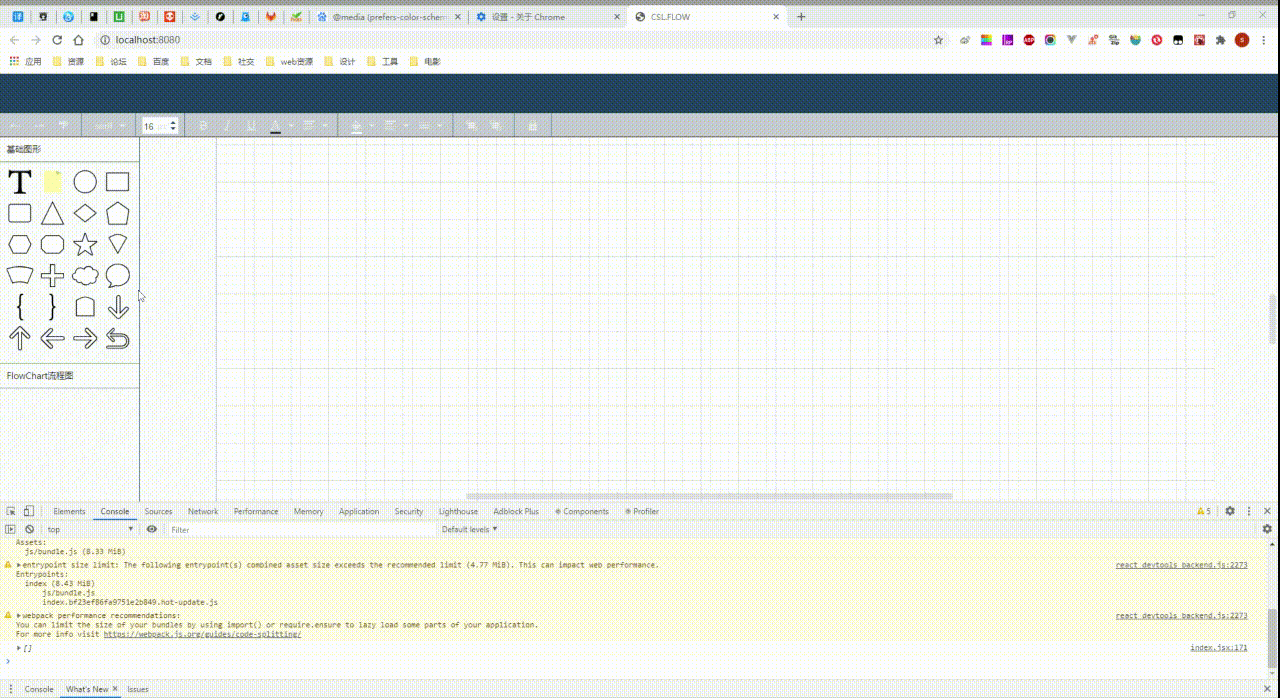Pick the down arrow shape

point(118,307)
